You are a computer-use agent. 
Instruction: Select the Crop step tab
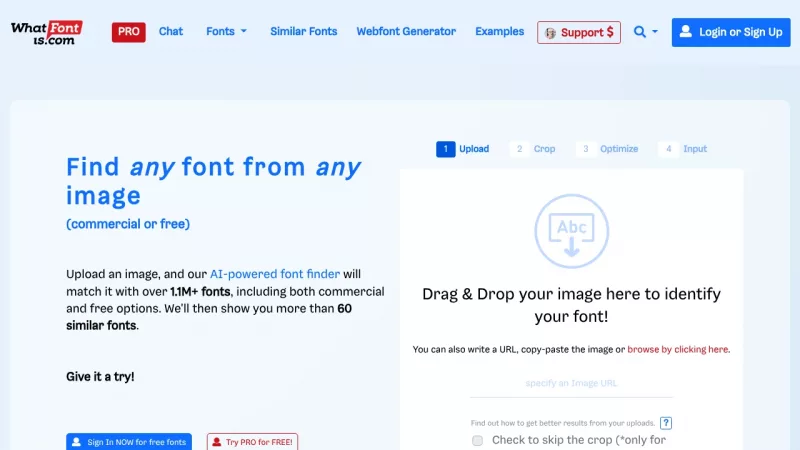pos(534,149)
